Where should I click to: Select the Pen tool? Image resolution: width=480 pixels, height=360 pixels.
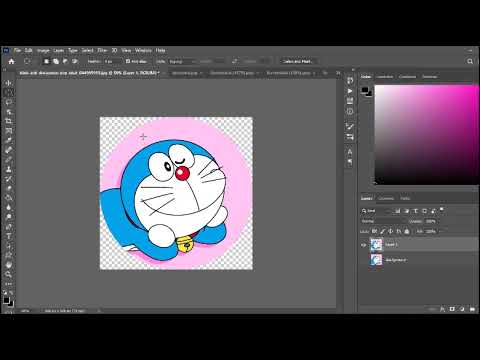click(9, 227)
